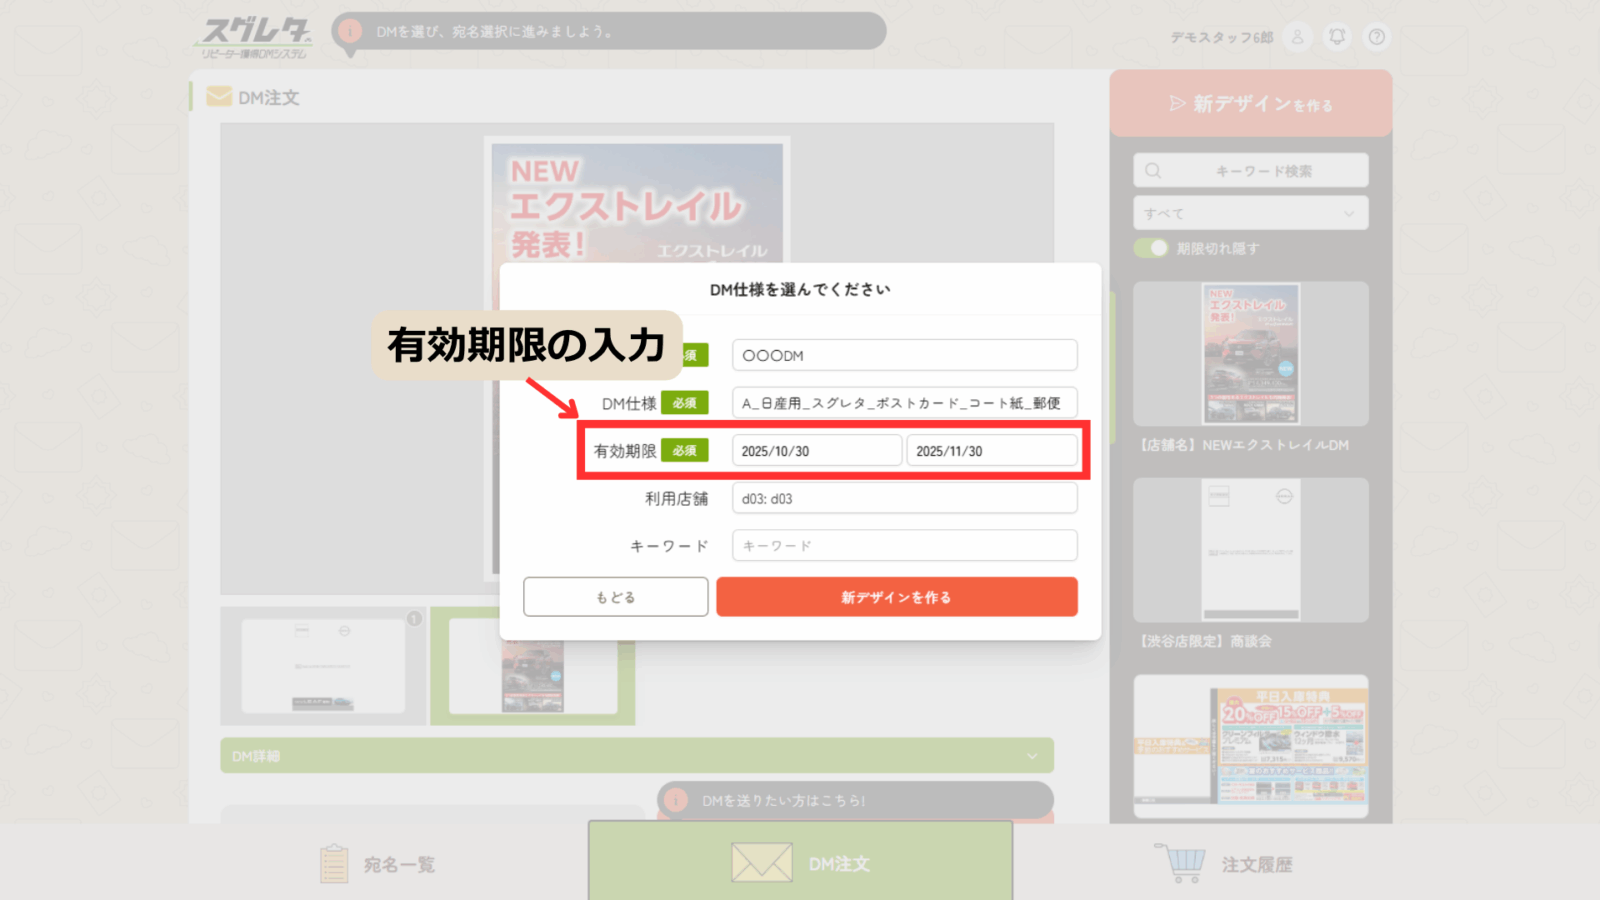1600x900 pixels.
Task: Click the user profile icon
Action: point(1297,37)
